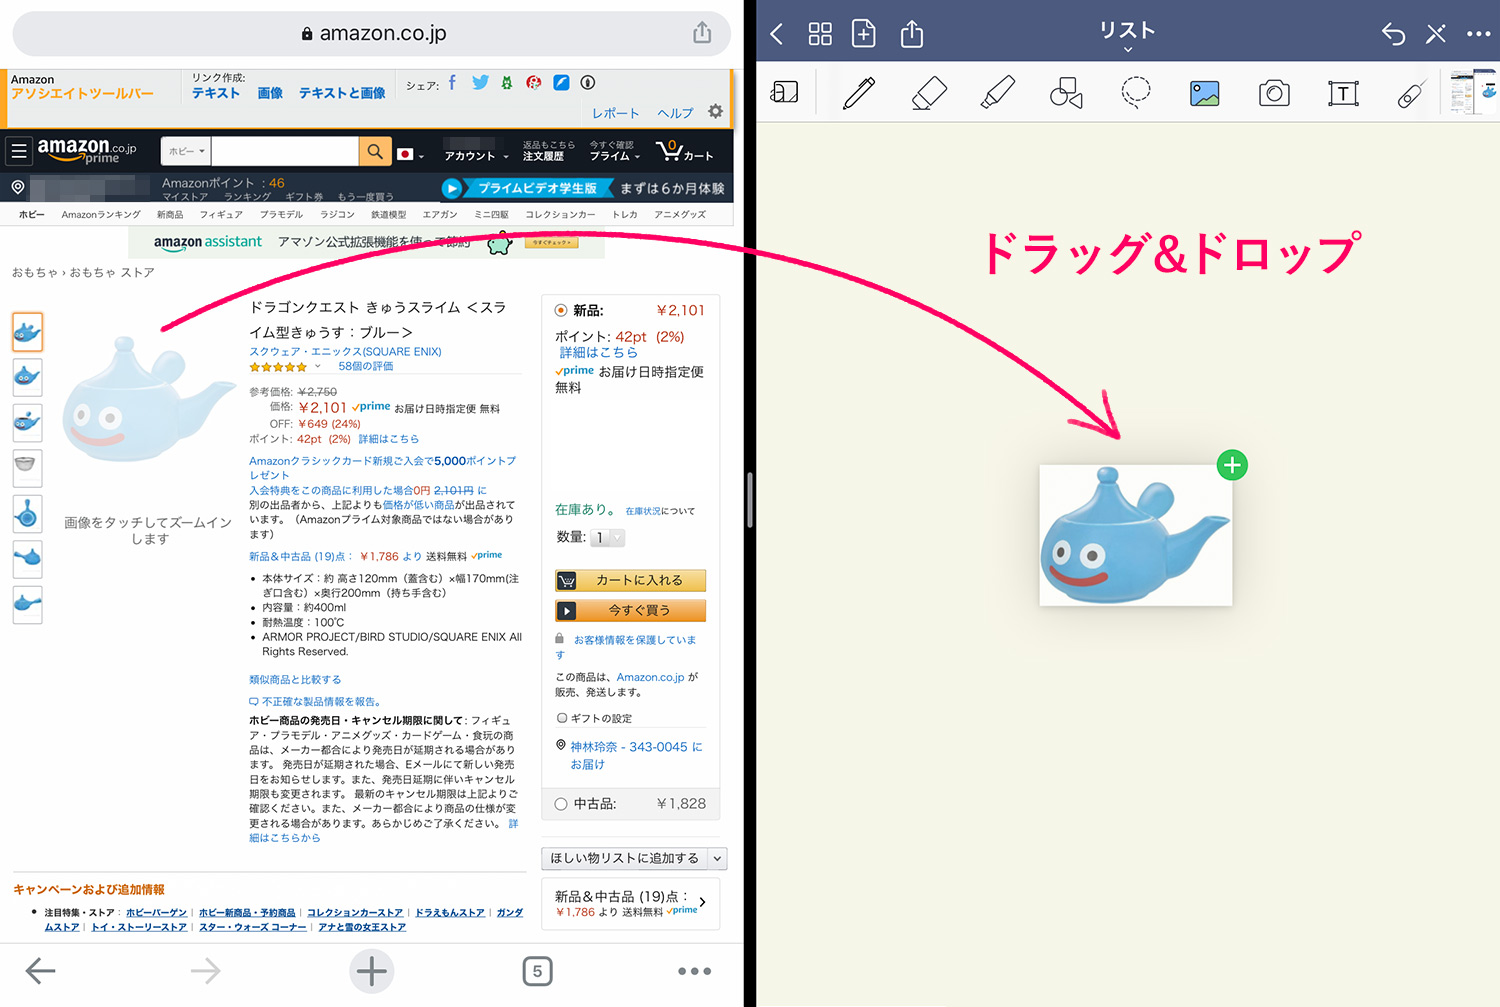1500x1007 pixels.
Task: Add a new page to the note
Action: [864, 34]
